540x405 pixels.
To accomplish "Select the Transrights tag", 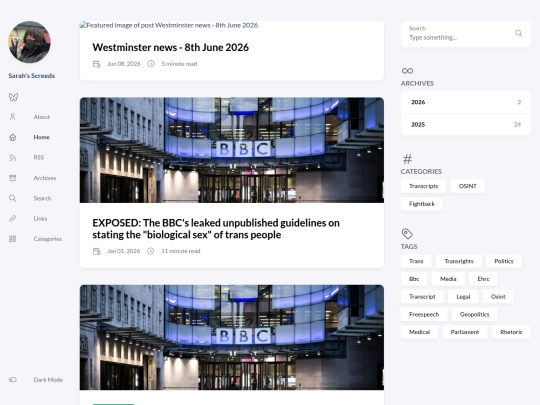I will click(459, 261).
